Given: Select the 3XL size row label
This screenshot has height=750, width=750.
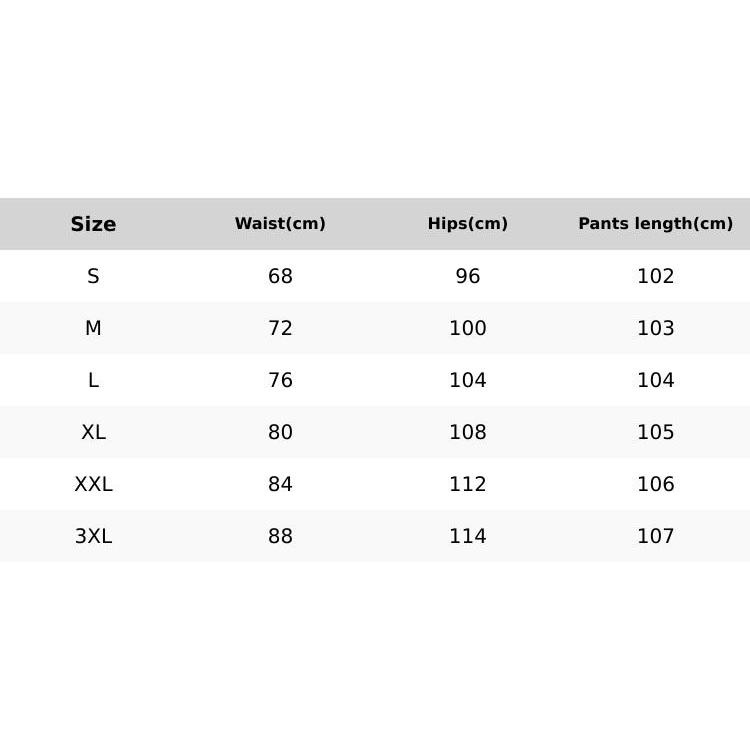Looking at the screenshot, I should (x=93, y=536).
